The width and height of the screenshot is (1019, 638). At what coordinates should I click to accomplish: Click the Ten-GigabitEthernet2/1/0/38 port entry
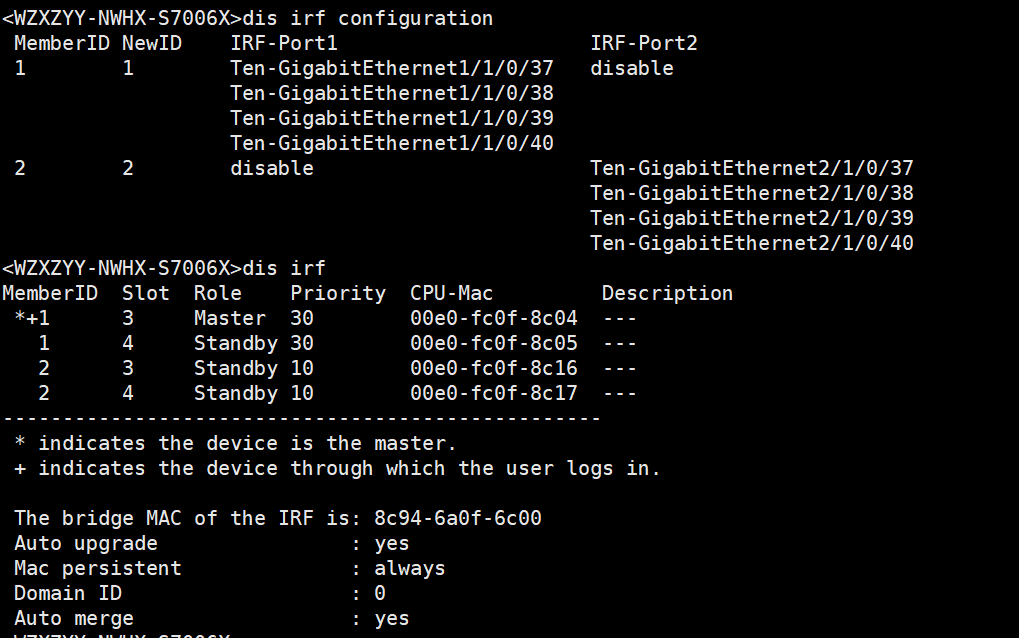(751, 193)
